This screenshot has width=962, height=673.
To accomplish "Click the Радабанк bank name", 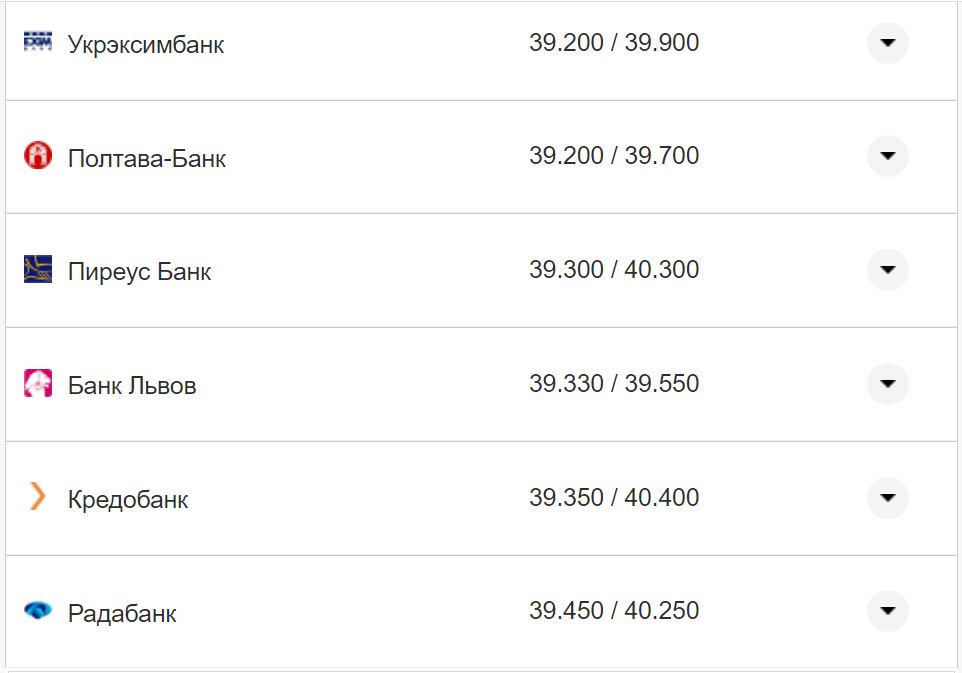I will 122,613.
